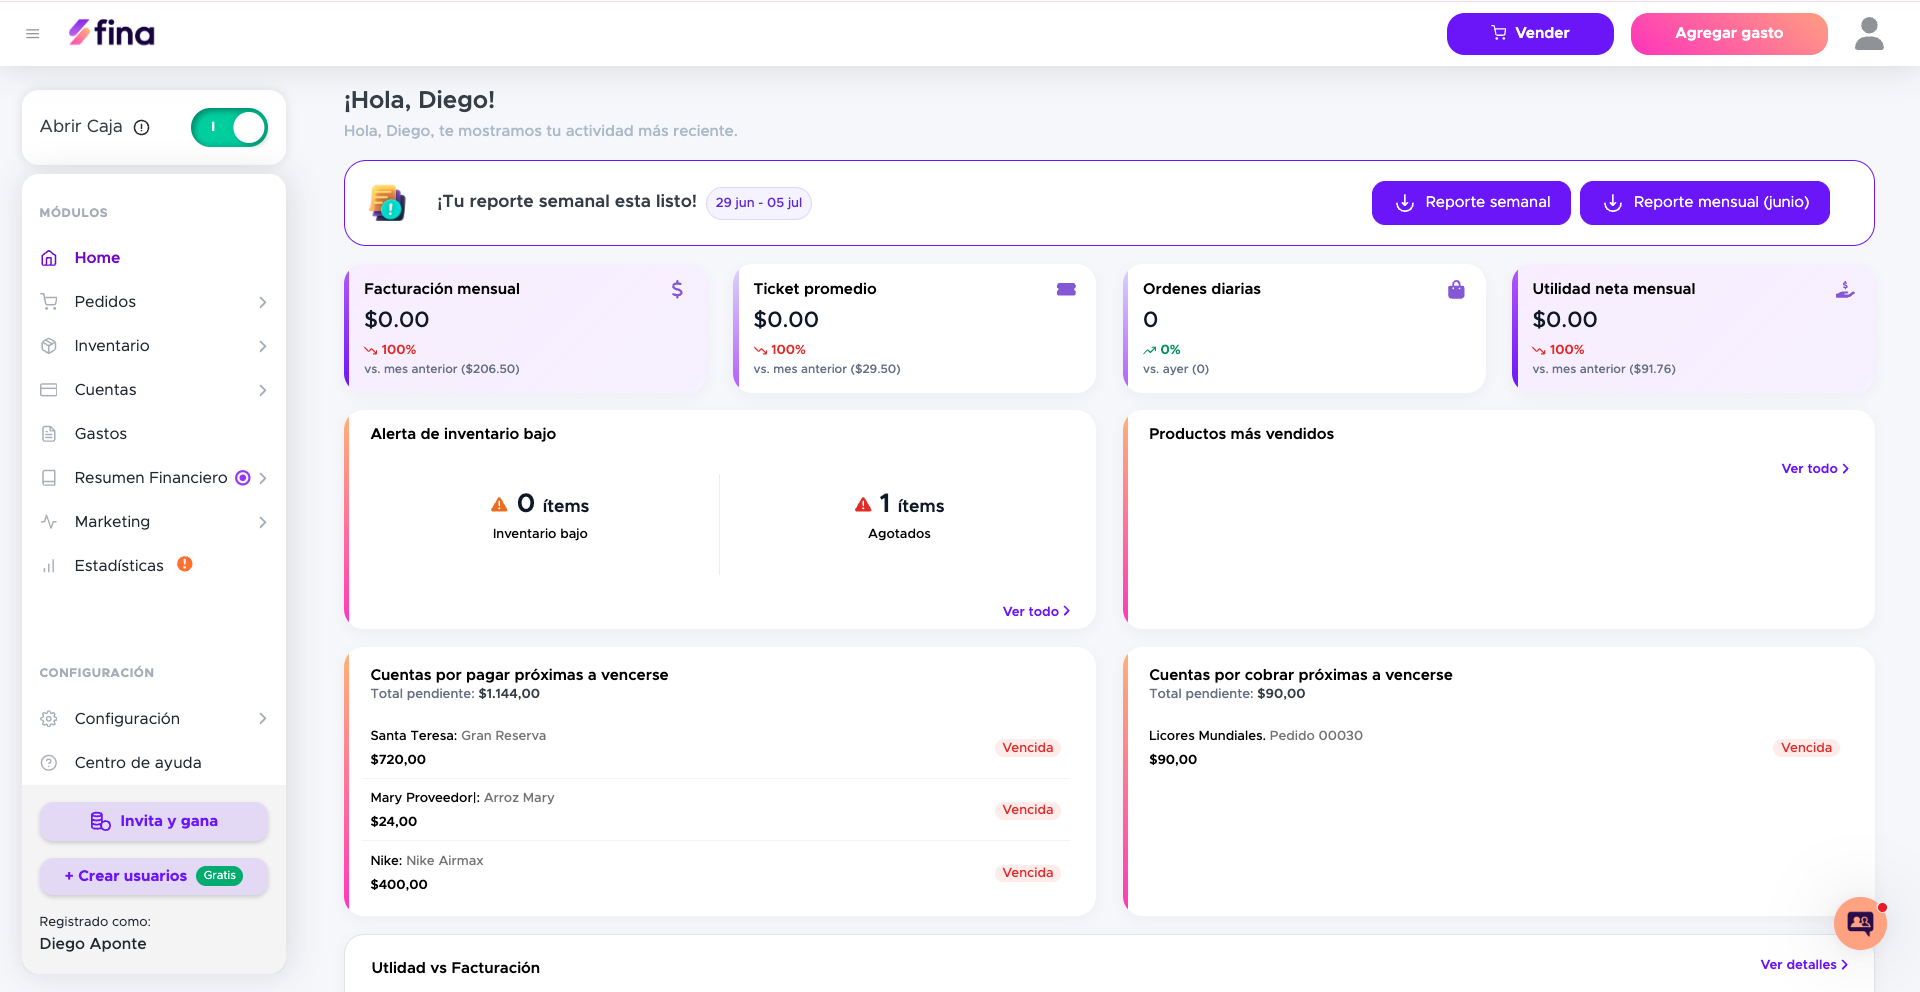Click the orange warning icon for Inventario bajo
This screenshot has height=992, width=1920.
(x=499, y=504)
